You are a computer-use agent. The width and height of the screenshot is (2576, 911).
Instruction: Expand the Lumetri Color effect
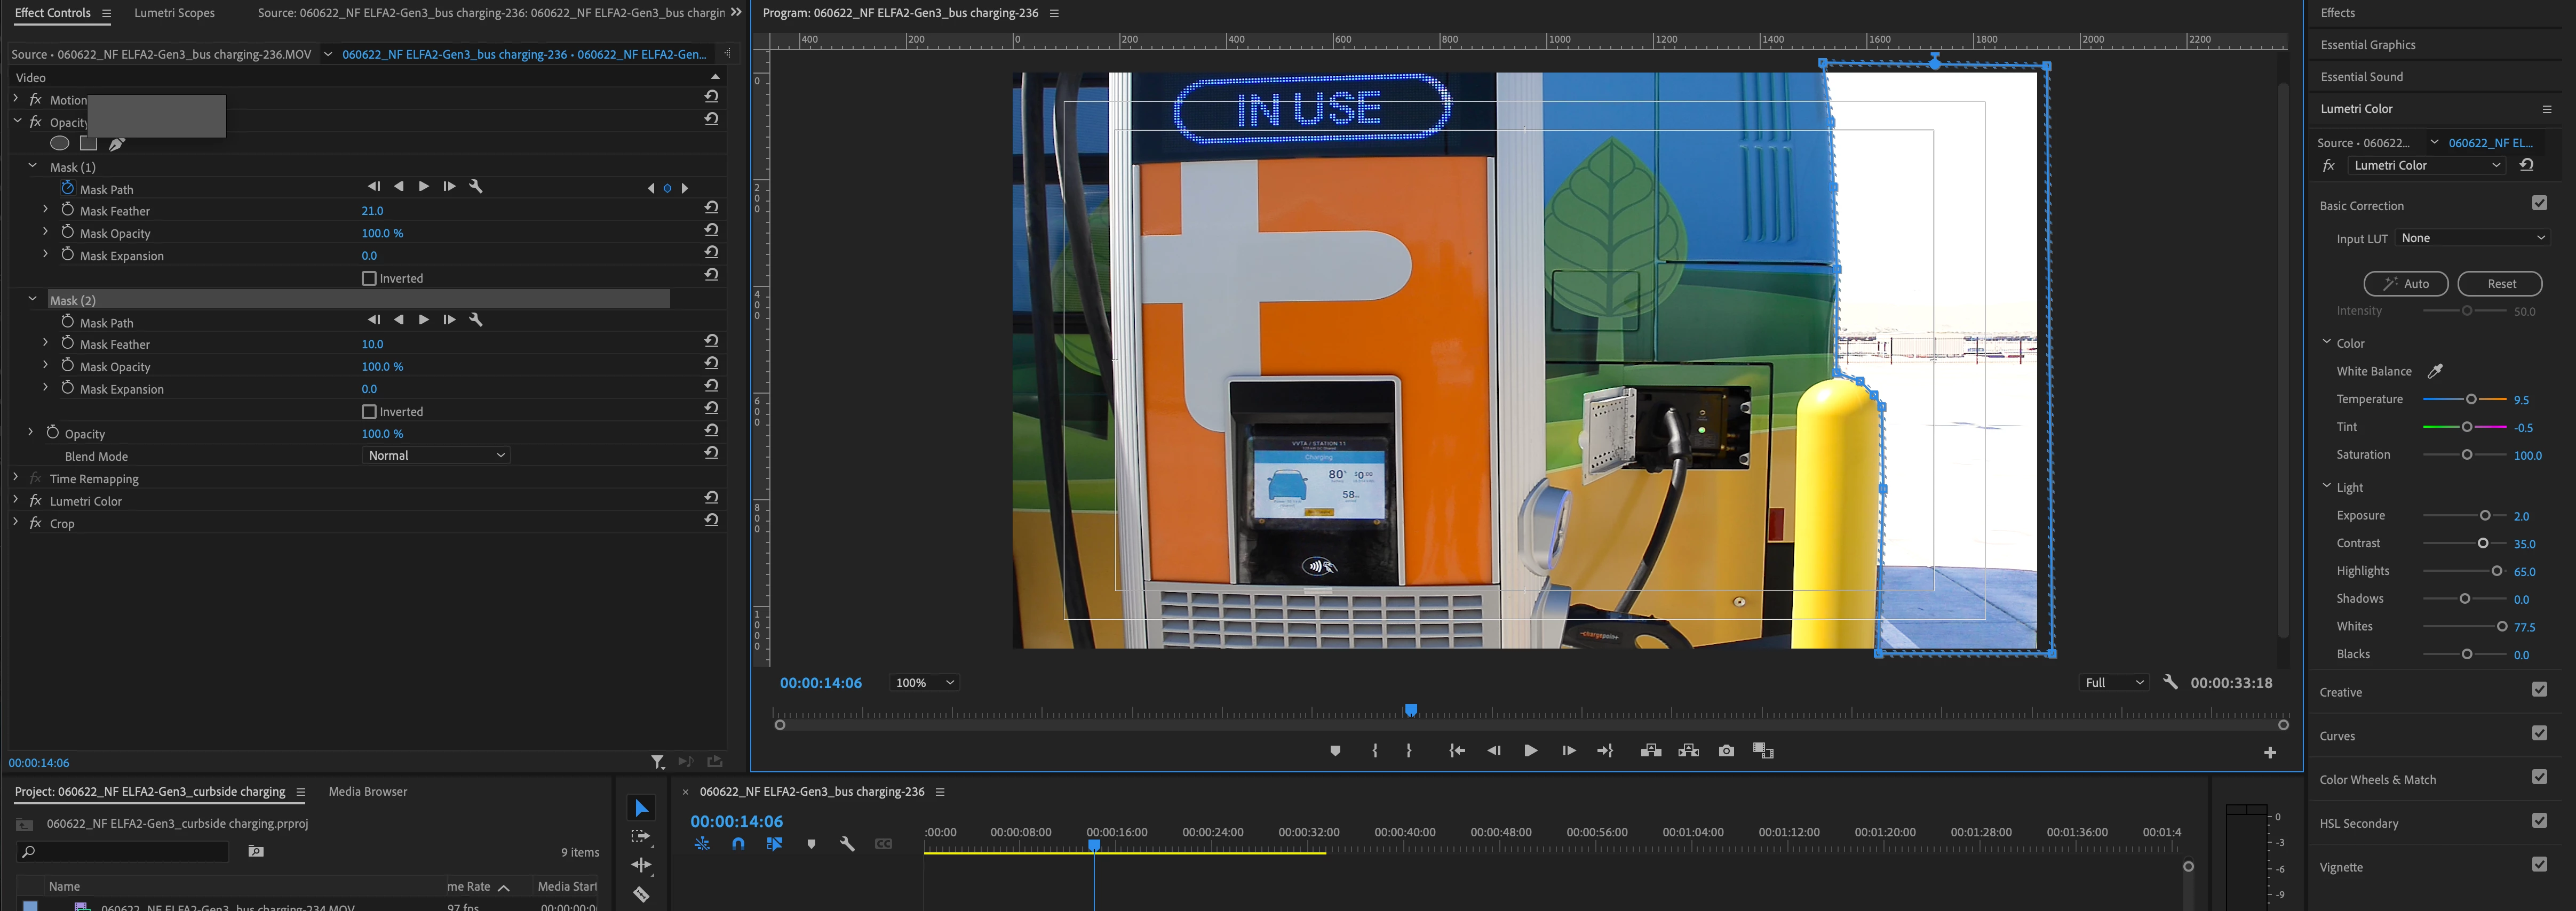(16, 501)
